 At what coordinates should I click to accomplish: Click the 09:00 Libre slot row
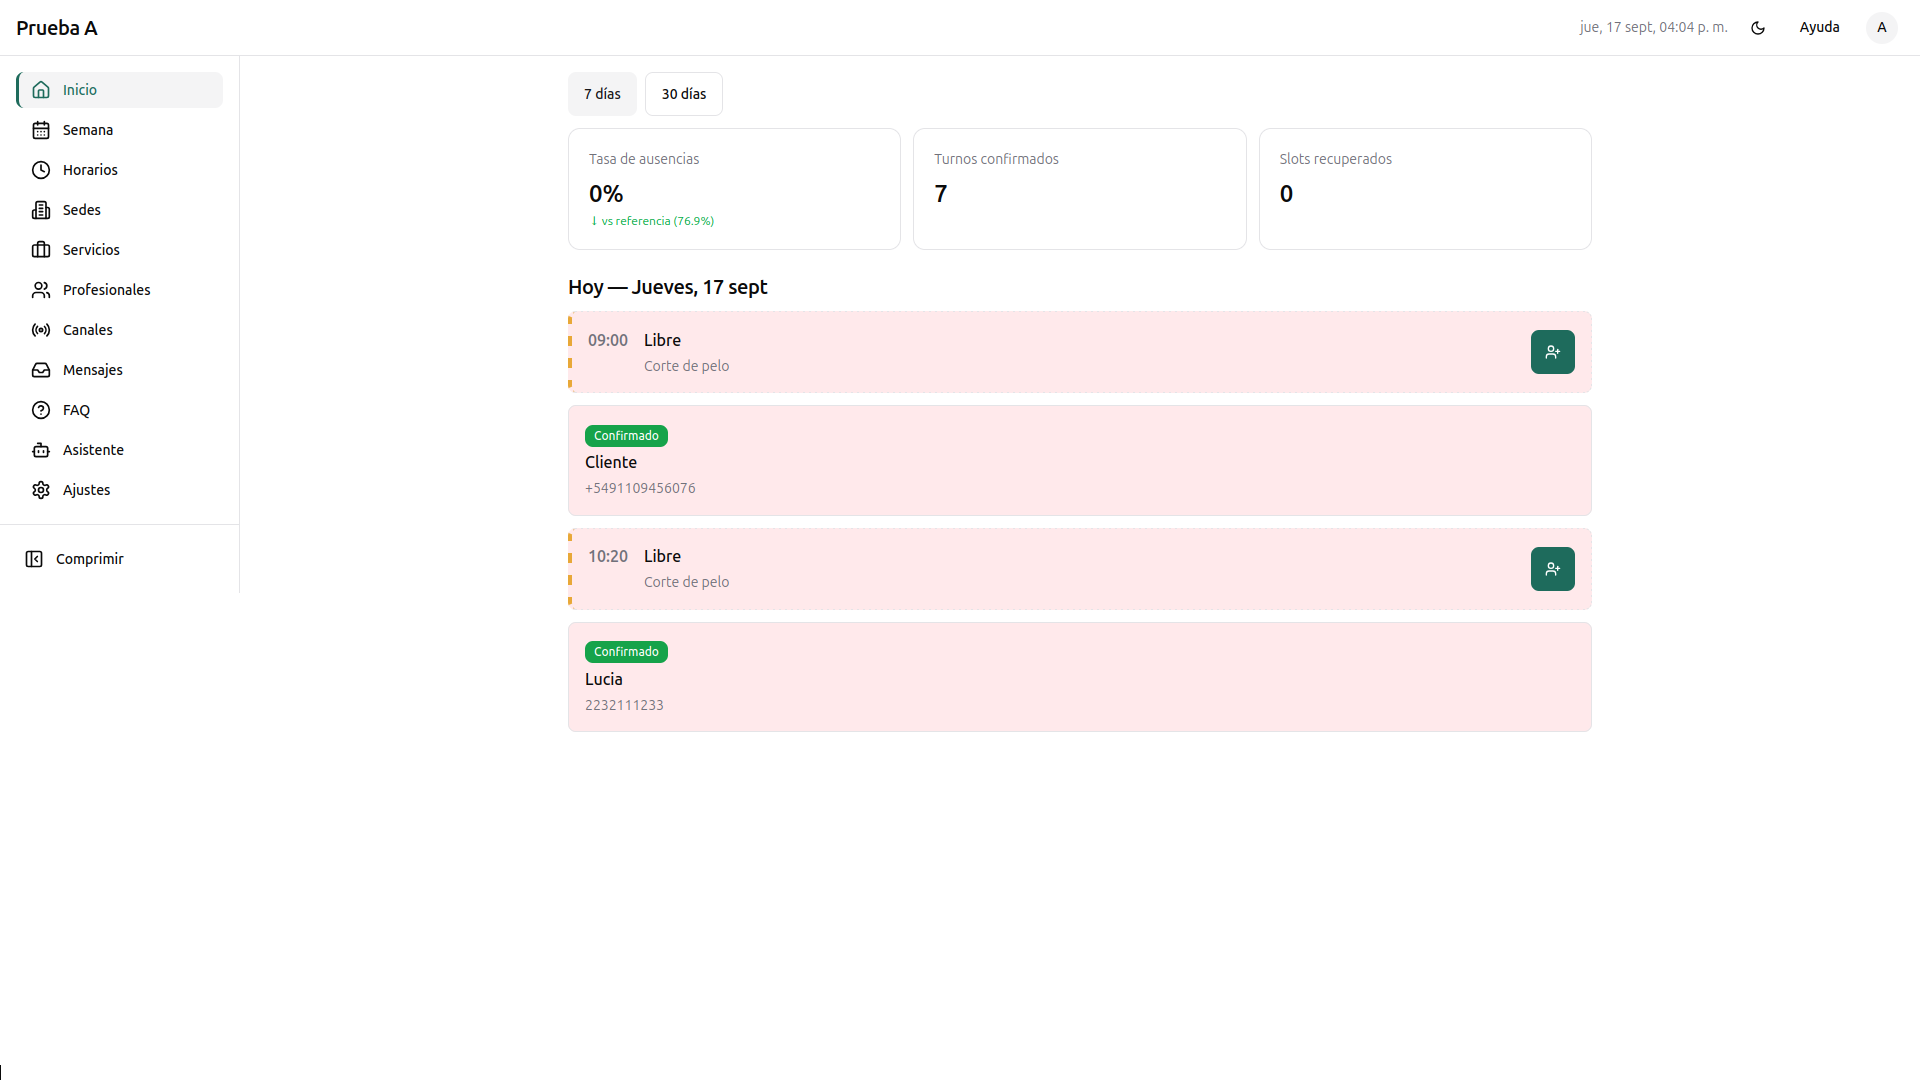(1080, 352)
